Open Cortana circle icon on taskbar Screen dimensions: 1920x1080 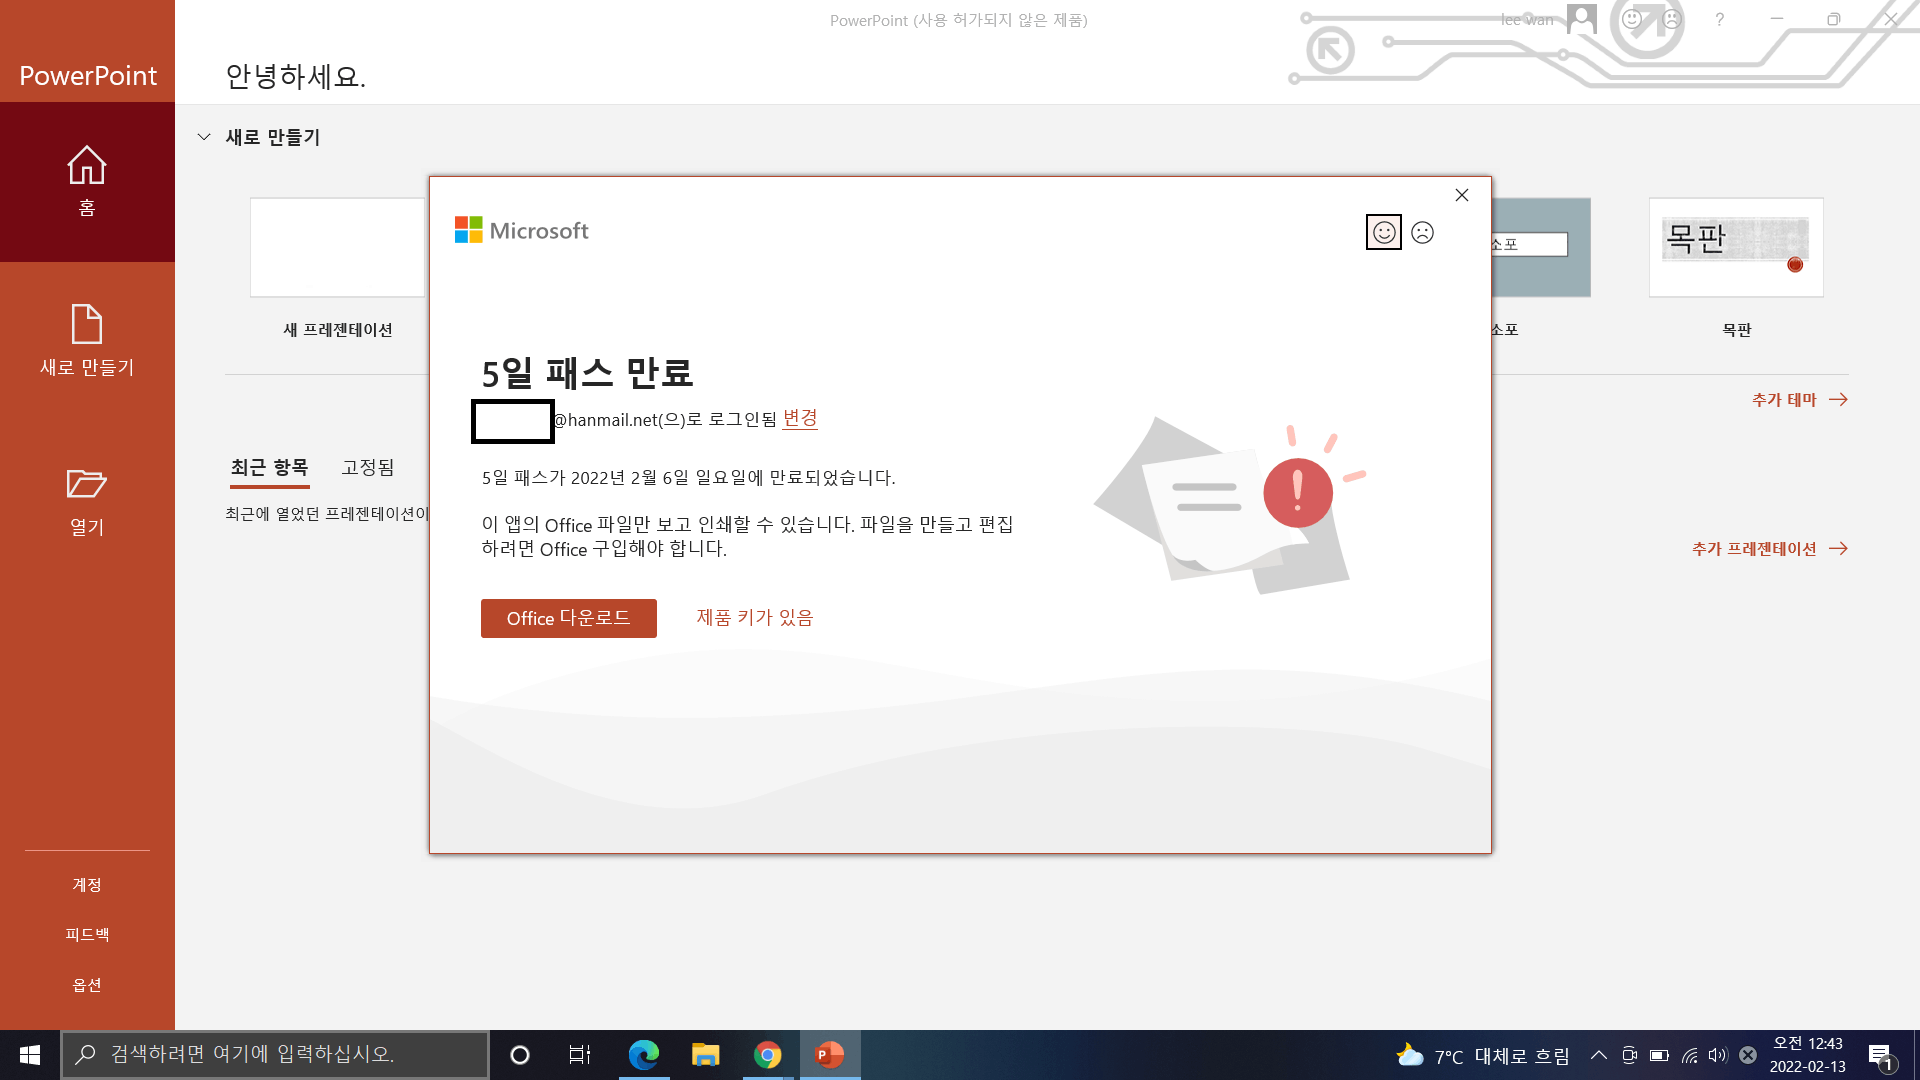(519, 1055)
